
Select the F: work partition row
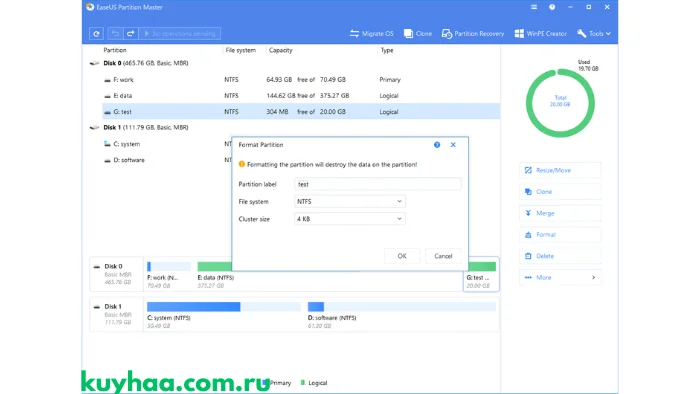point(301,79)
